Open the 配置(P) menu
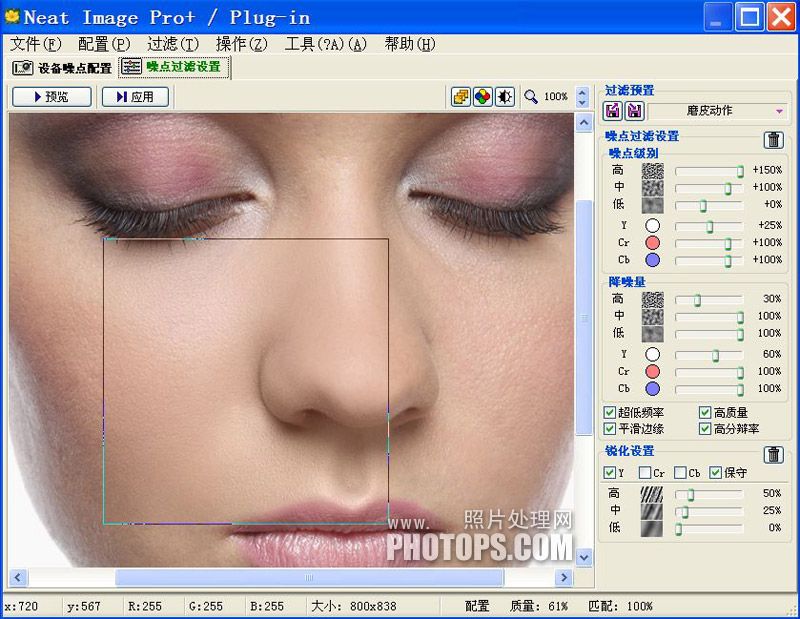The height and width of the screenshot is (619, 800). 104,44
